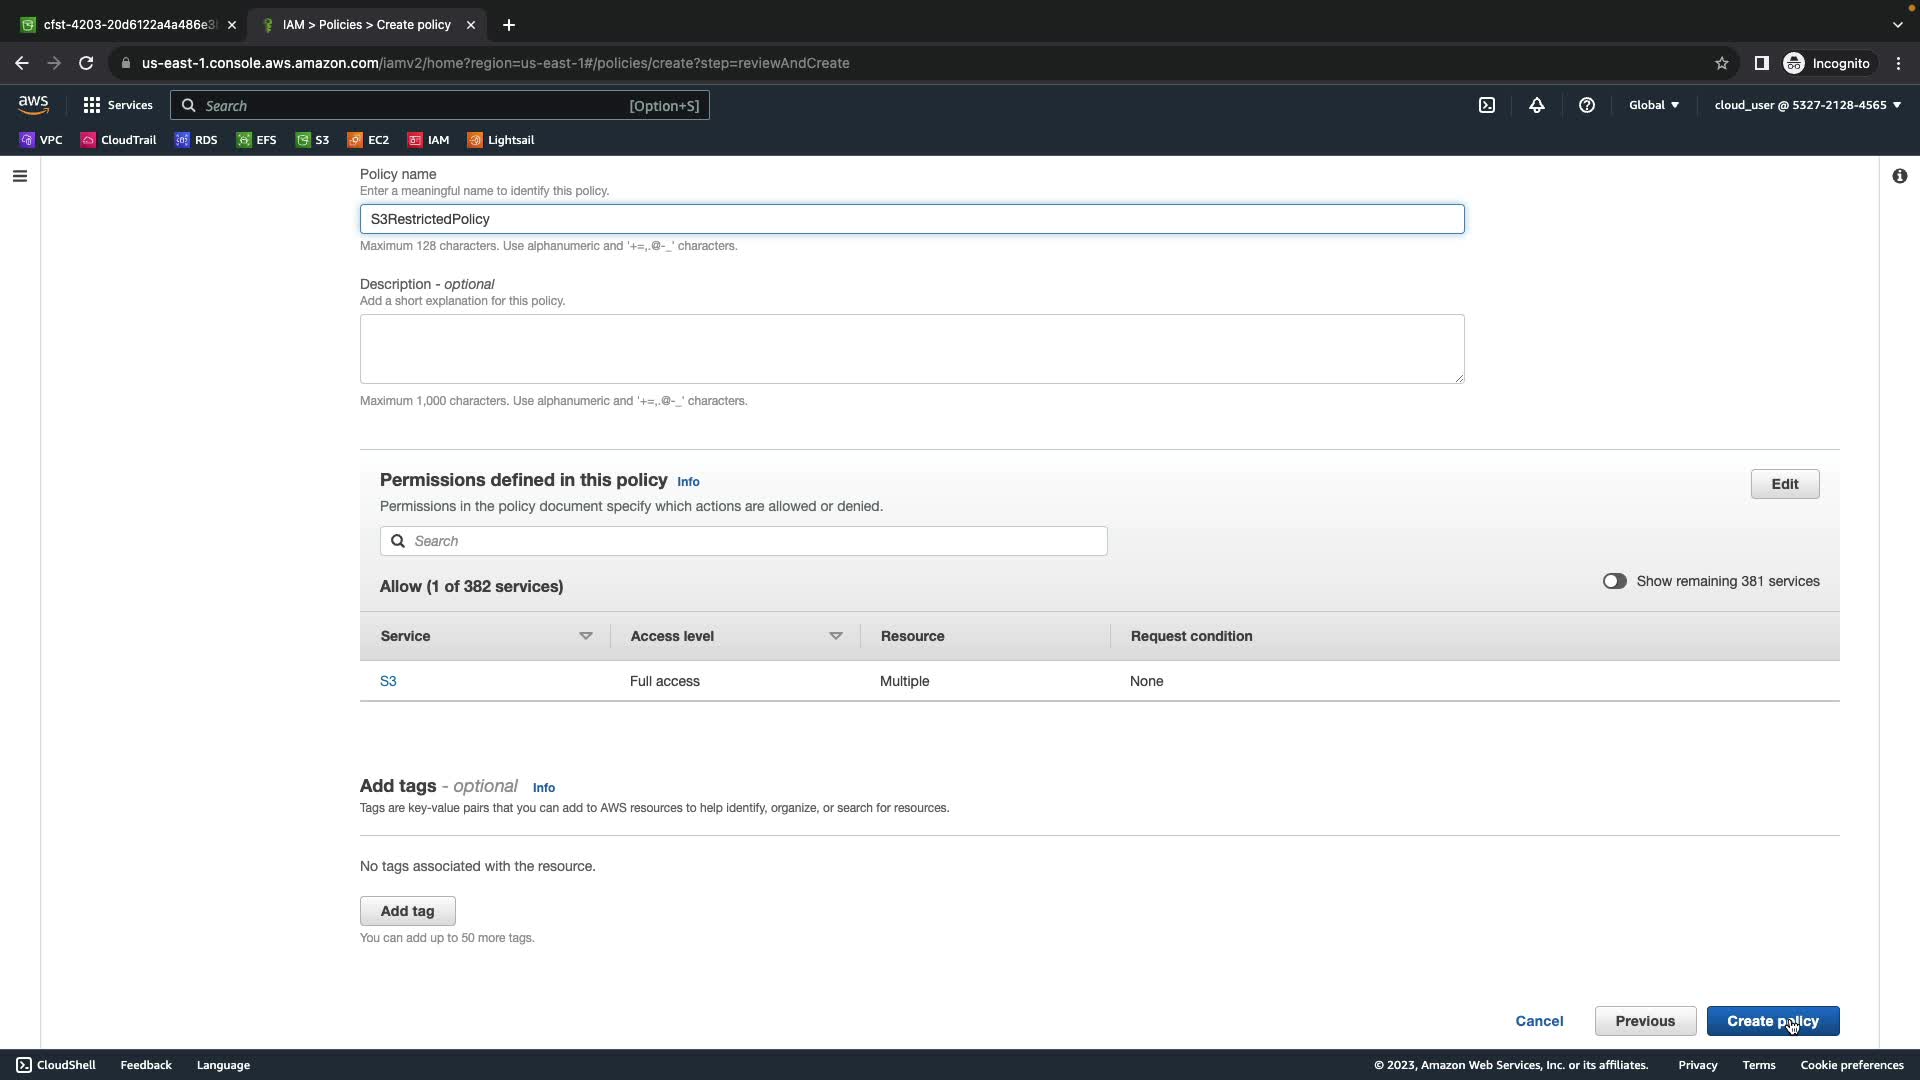Toggle Show remaining 381 services
Screen dimensions: 1920x1080
coord(1614,581)
